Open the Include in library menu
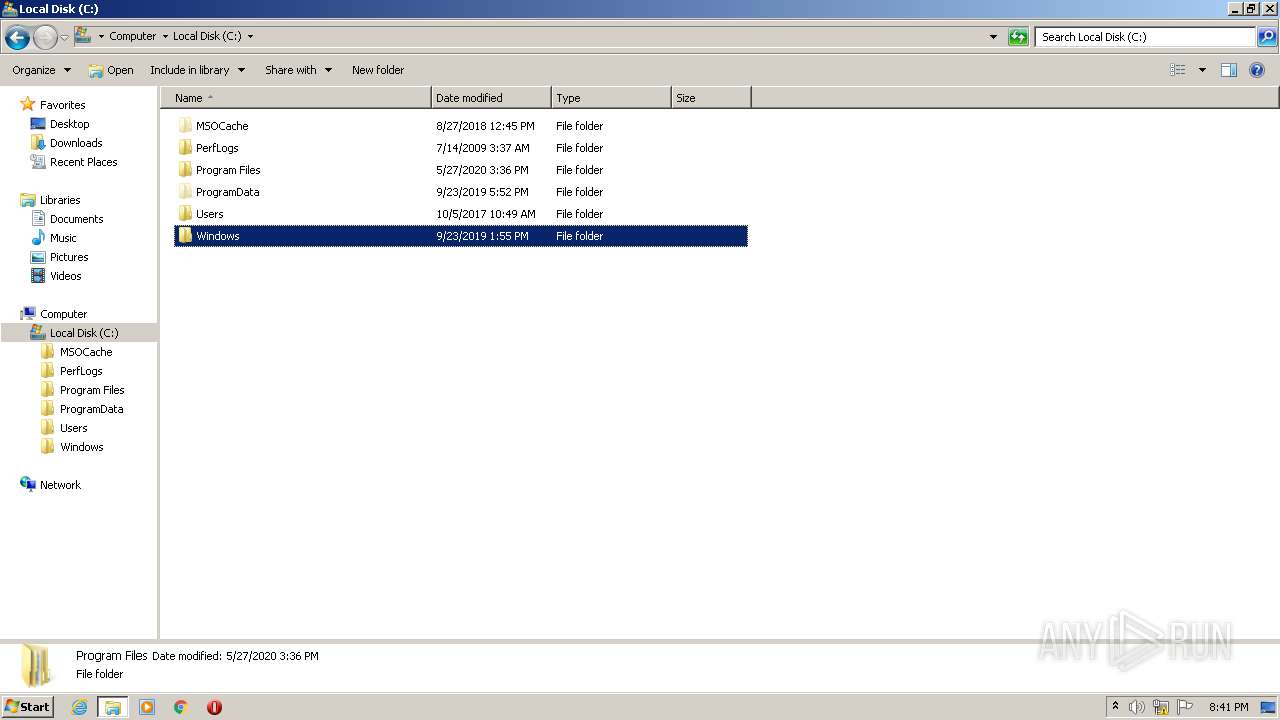Screen dimensions: 1280x720 (x=197, y=70)
